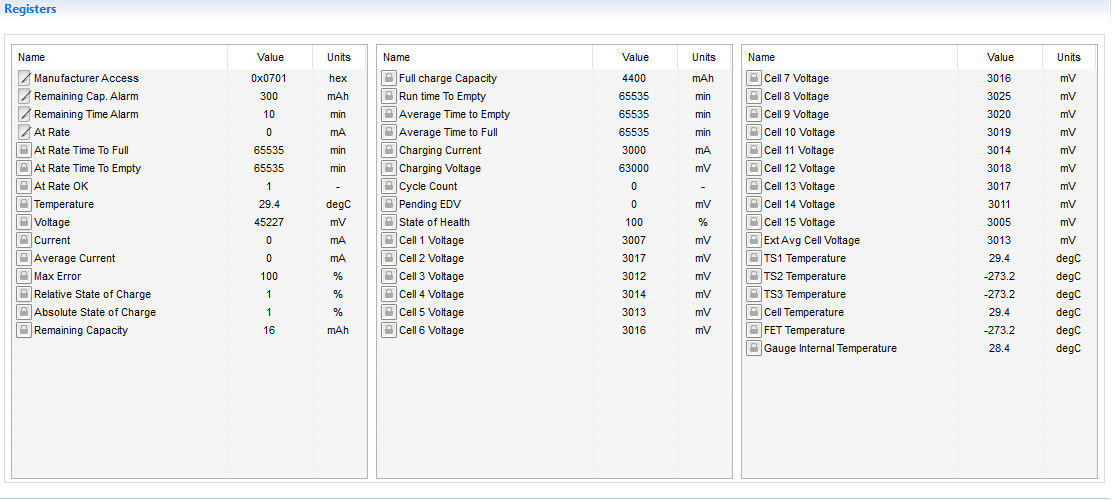The width and height of the screenshot is (1114, 500).
Task: Click the lock icon for At Rate Time To Empty
Action: [24, 168]
